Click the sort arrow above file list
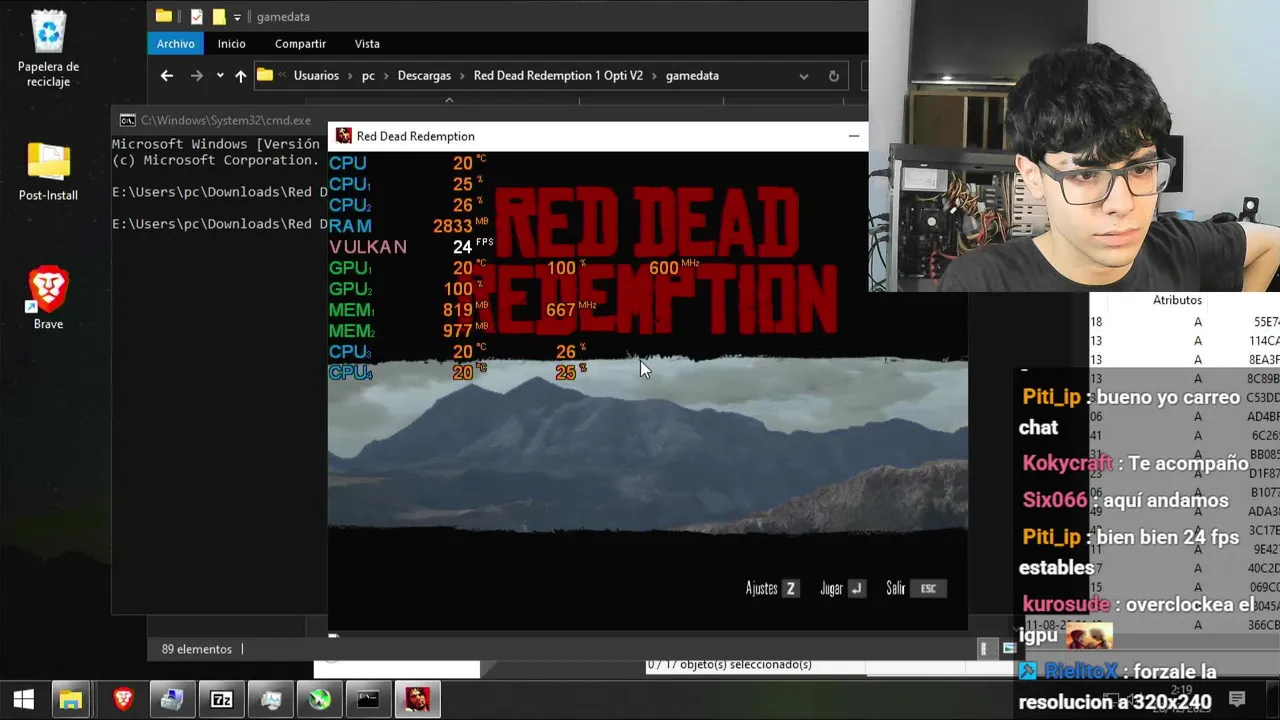This screenshot has width=1280, height=720. point(449,99)
